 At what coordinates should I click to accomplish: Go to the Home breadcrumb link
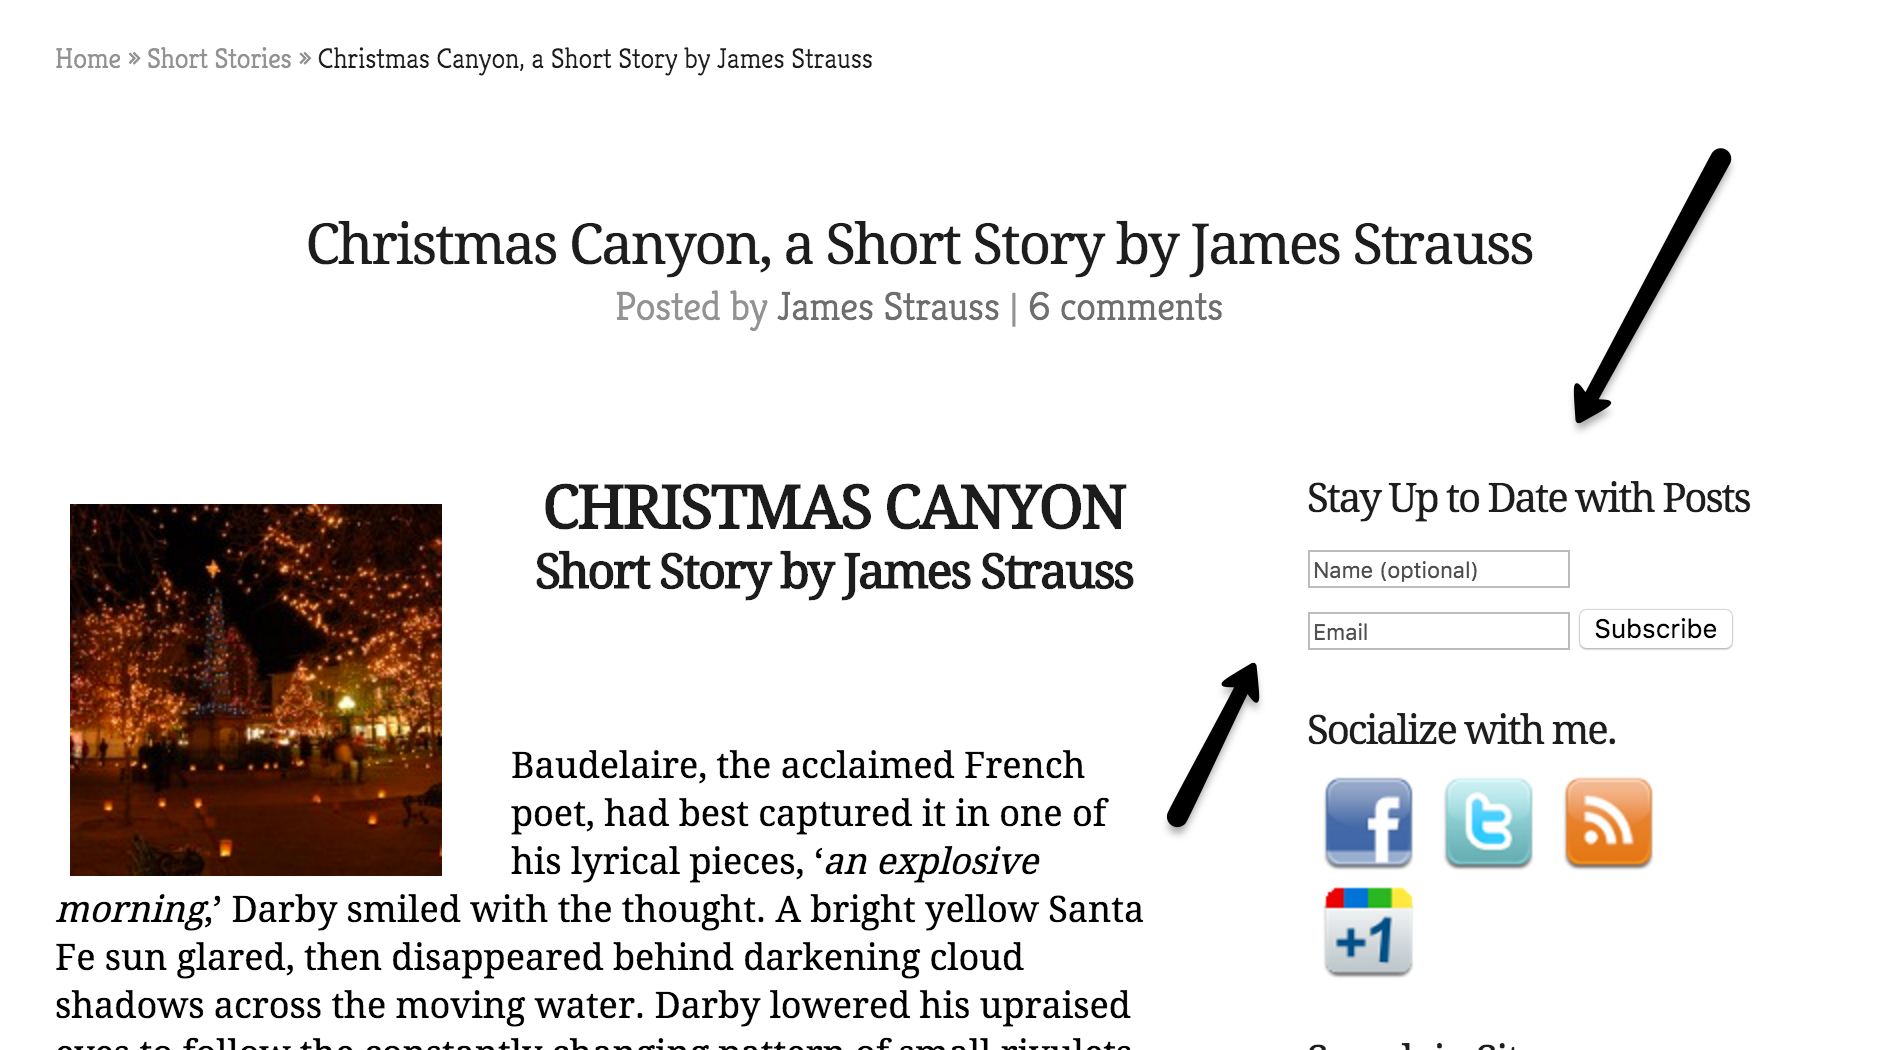[x=88, y=59]
